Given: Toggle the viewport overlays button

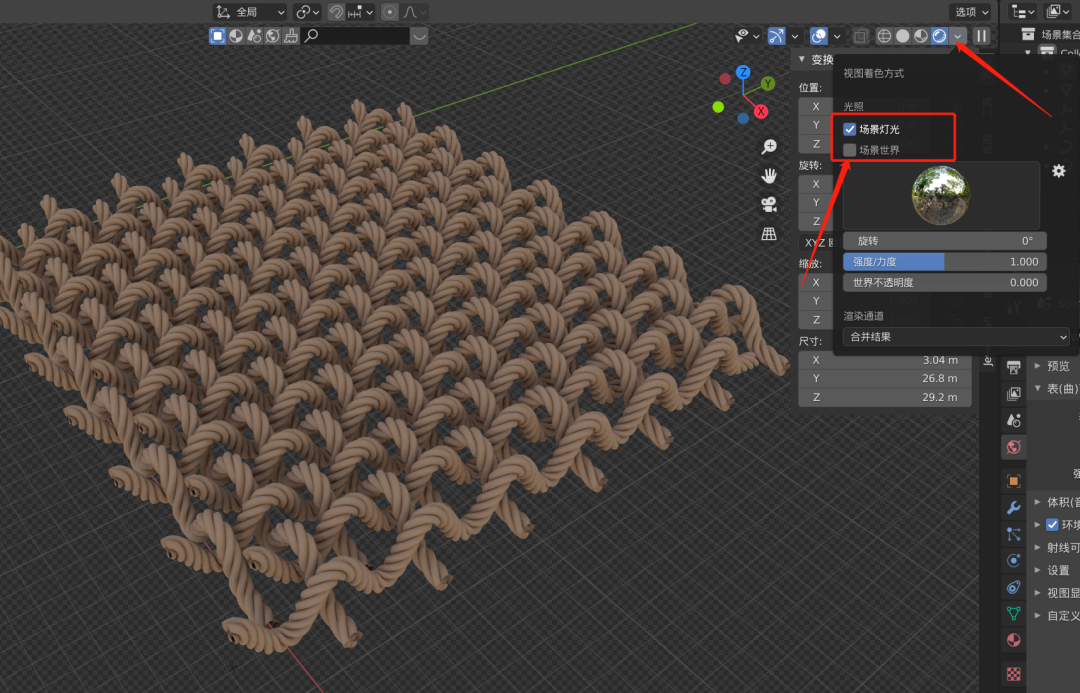Looking at the screenshot, I should point(819,36).
